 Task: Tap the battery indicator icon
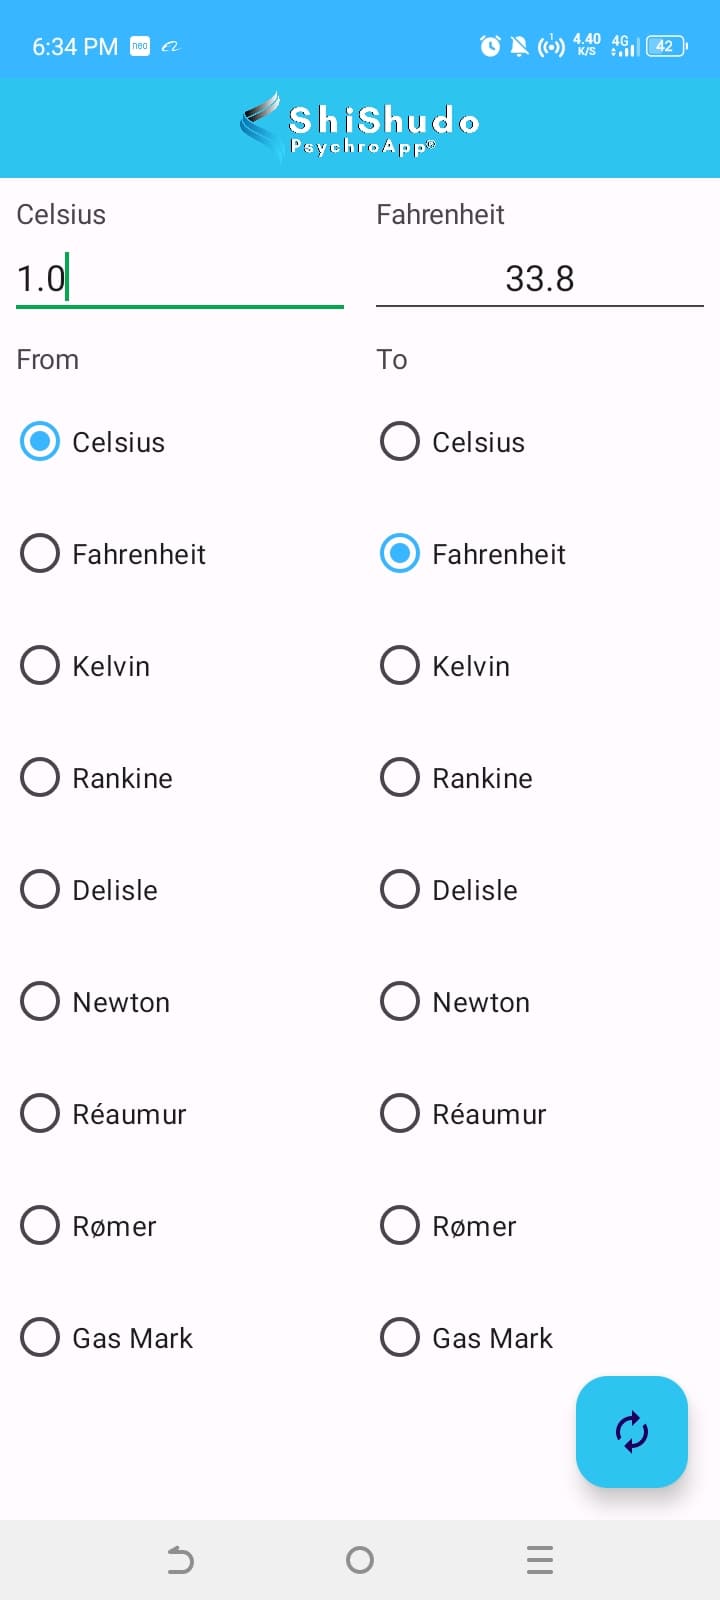click(666, 46)
